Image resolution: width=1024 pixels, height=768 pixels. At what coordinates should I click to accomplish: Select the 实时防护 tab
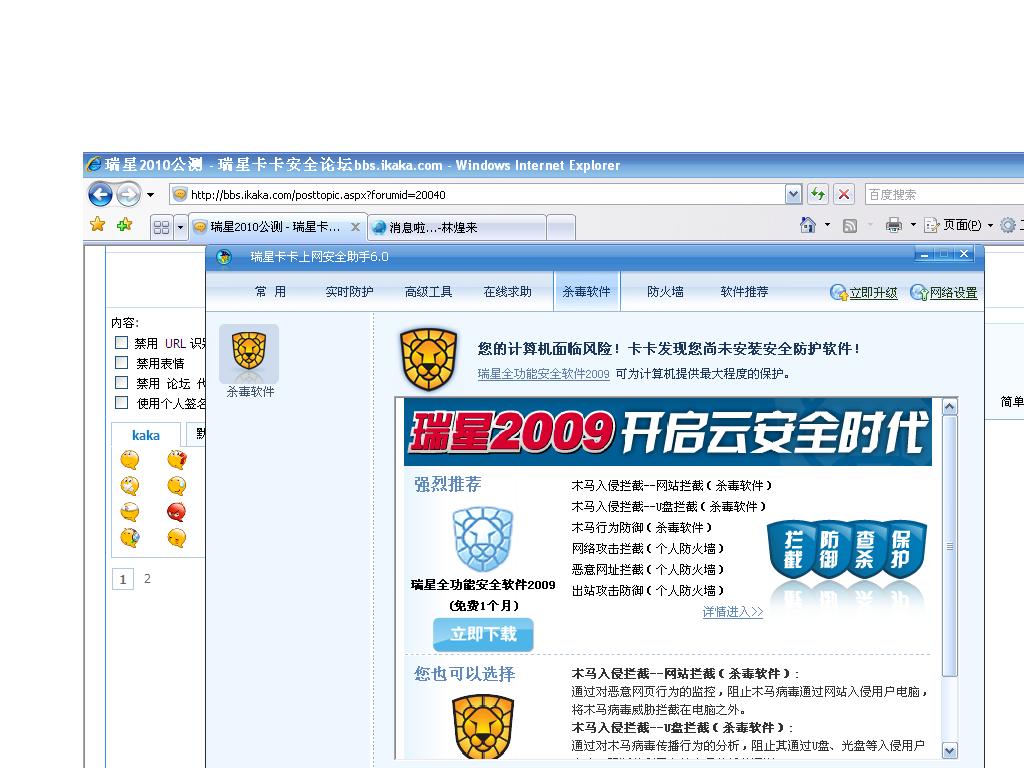[349, 292]
